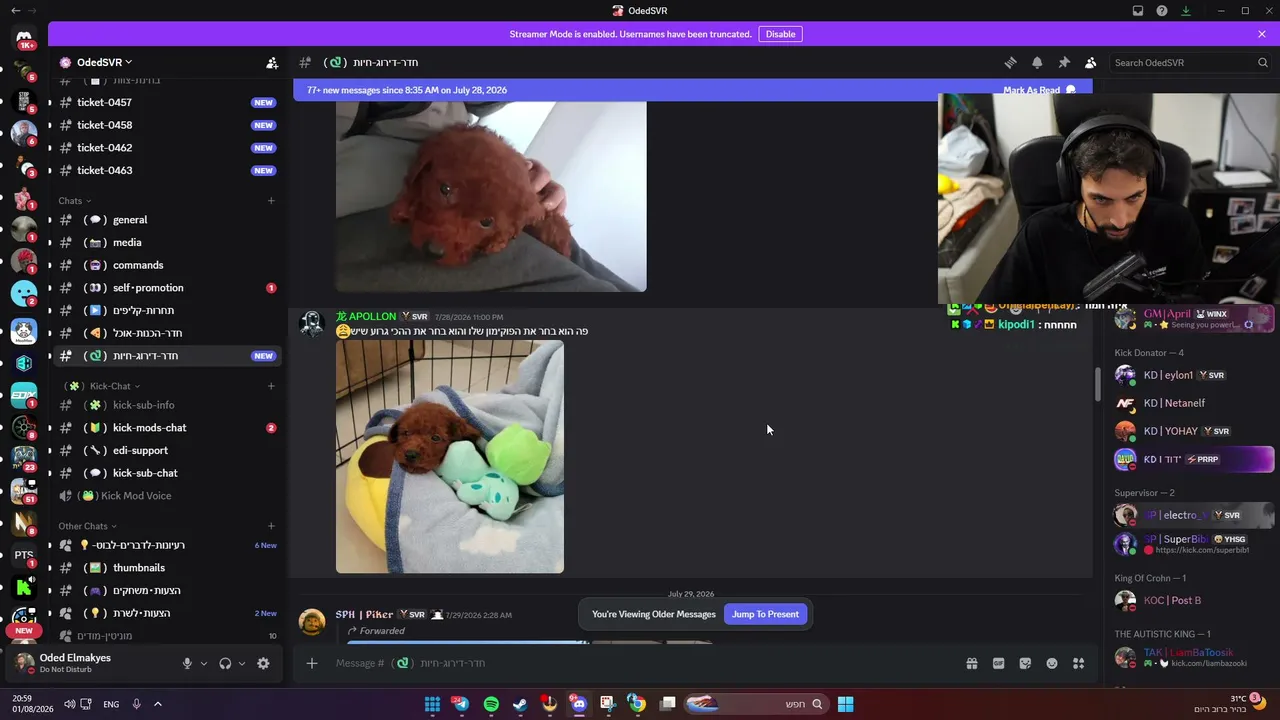1280x720 pixels.
Task: Open Chrome from the taskbar
Action: [x=637, y=704]
